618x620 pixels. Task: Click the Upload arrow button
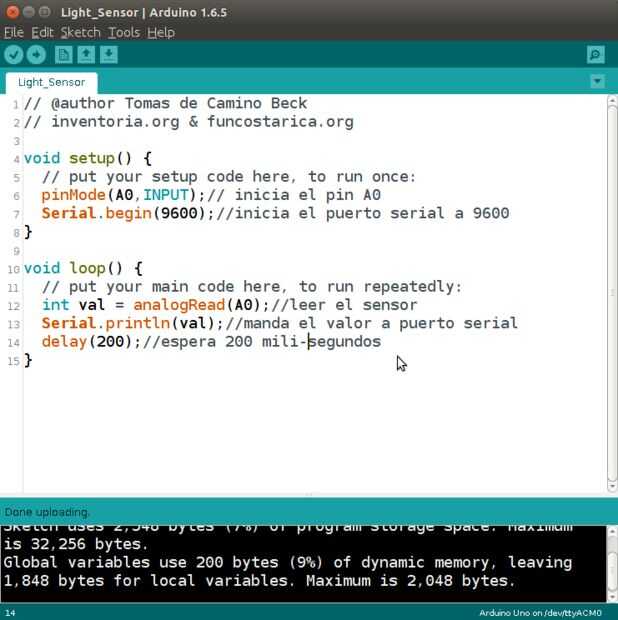pyautogui.click(x=36, y=55)
